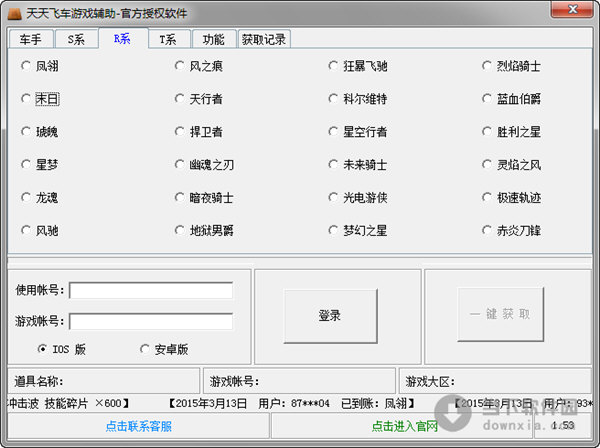Switch to 安卓版 platform option
600x448 pixels.
click(x=145, y=349)
